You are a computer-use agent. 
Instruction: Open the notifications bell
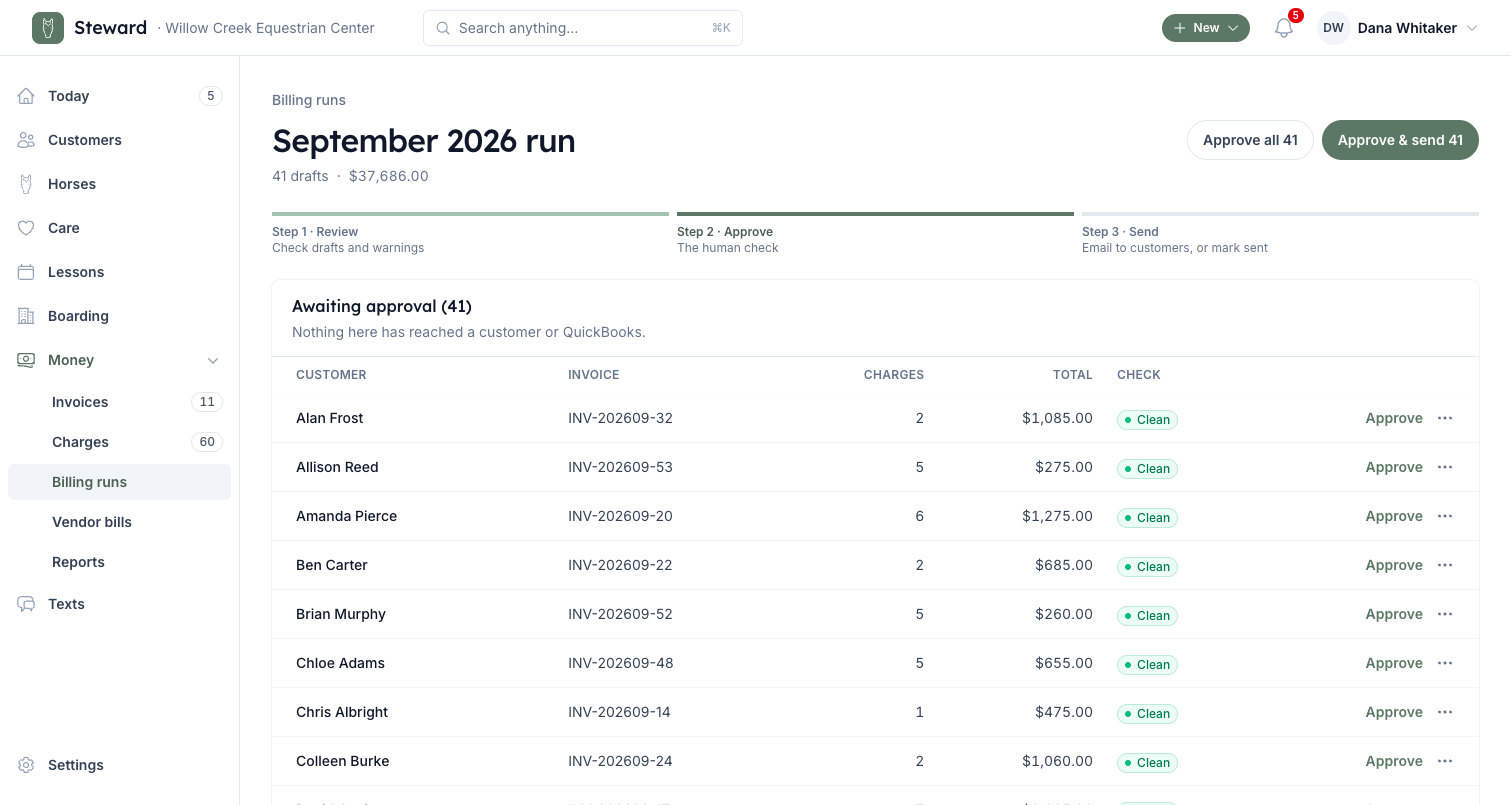[1284, 28]
